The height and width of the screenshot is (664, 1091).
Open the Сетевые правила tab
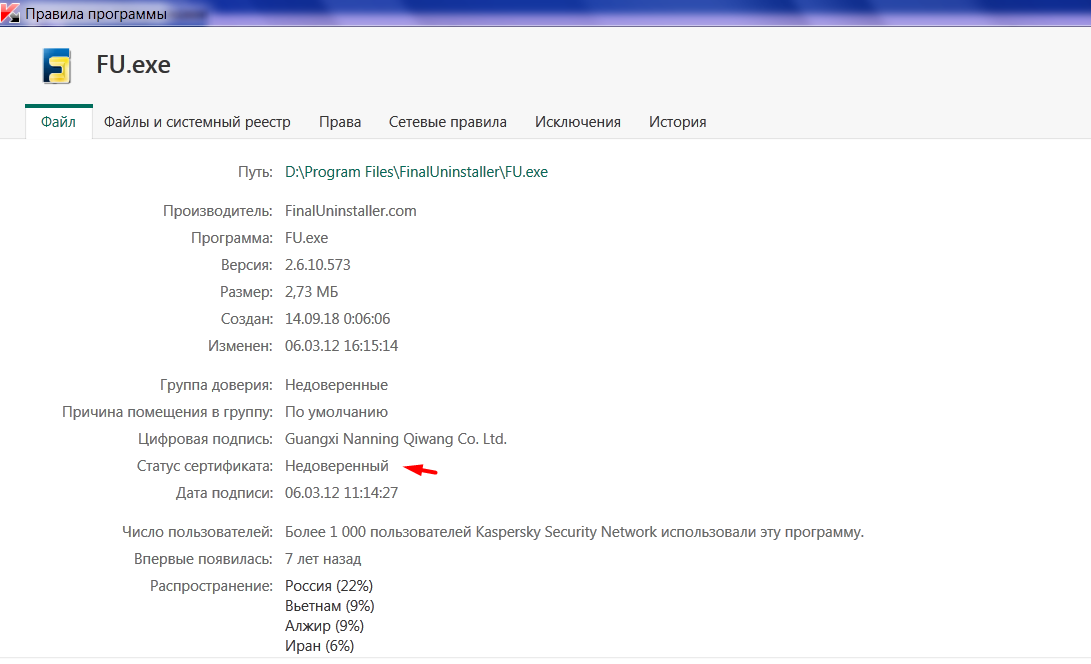pyautogui.click(x=447, y=122)
